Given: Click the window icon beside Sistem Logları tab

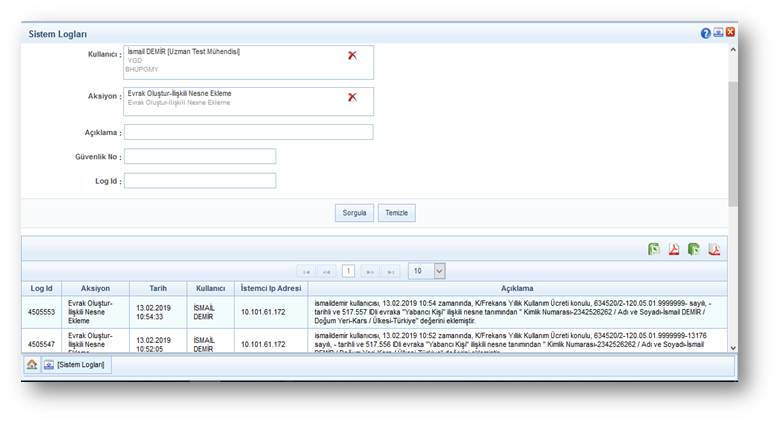Looking at the screenshot, I should [x=48, y=365].
